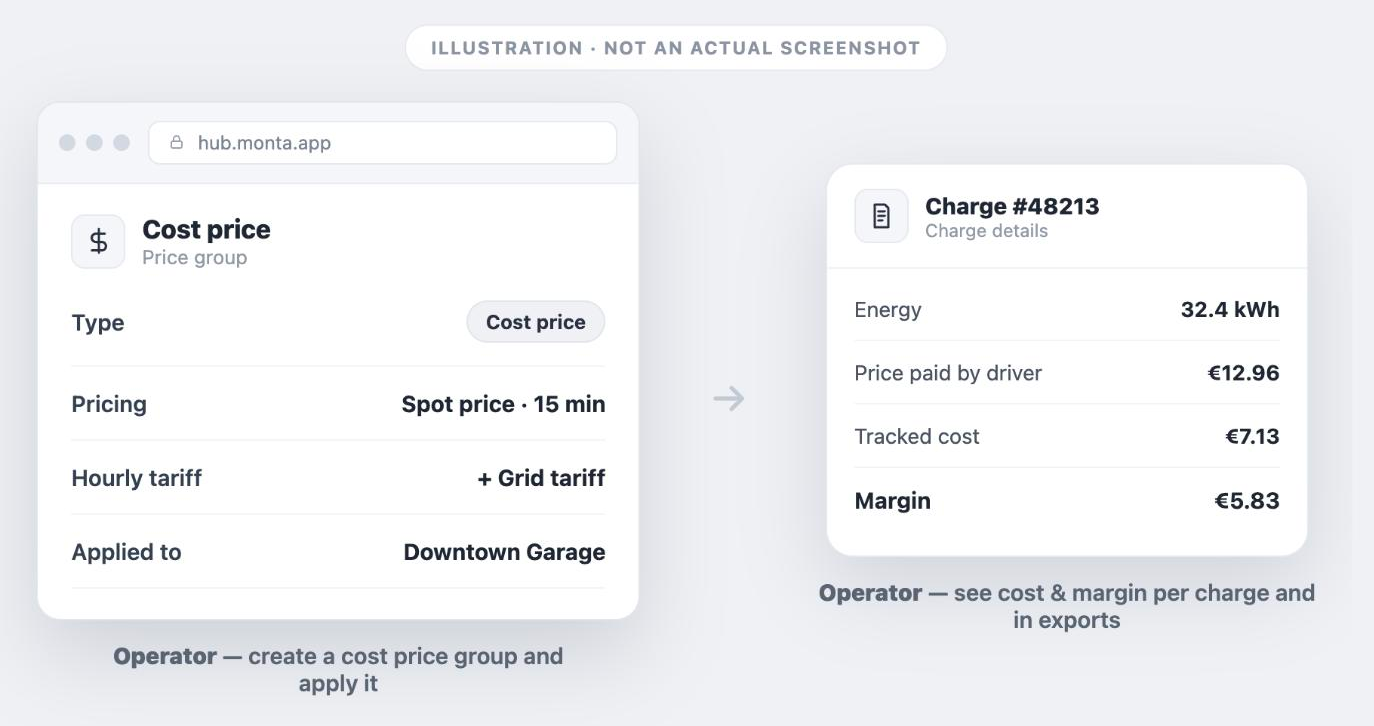Screen dimensions: 1374x726
Task: Click the "Downtown Garage" value
Action: (504, 552)
